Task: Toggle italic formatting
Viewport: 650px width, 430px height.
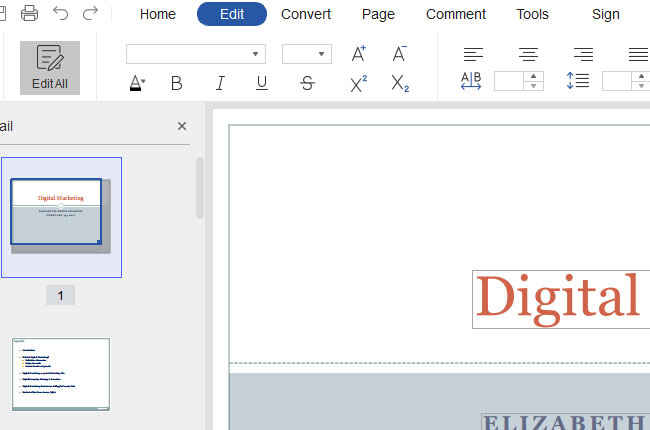Action: pyautogui.click(x=220, y=84)
